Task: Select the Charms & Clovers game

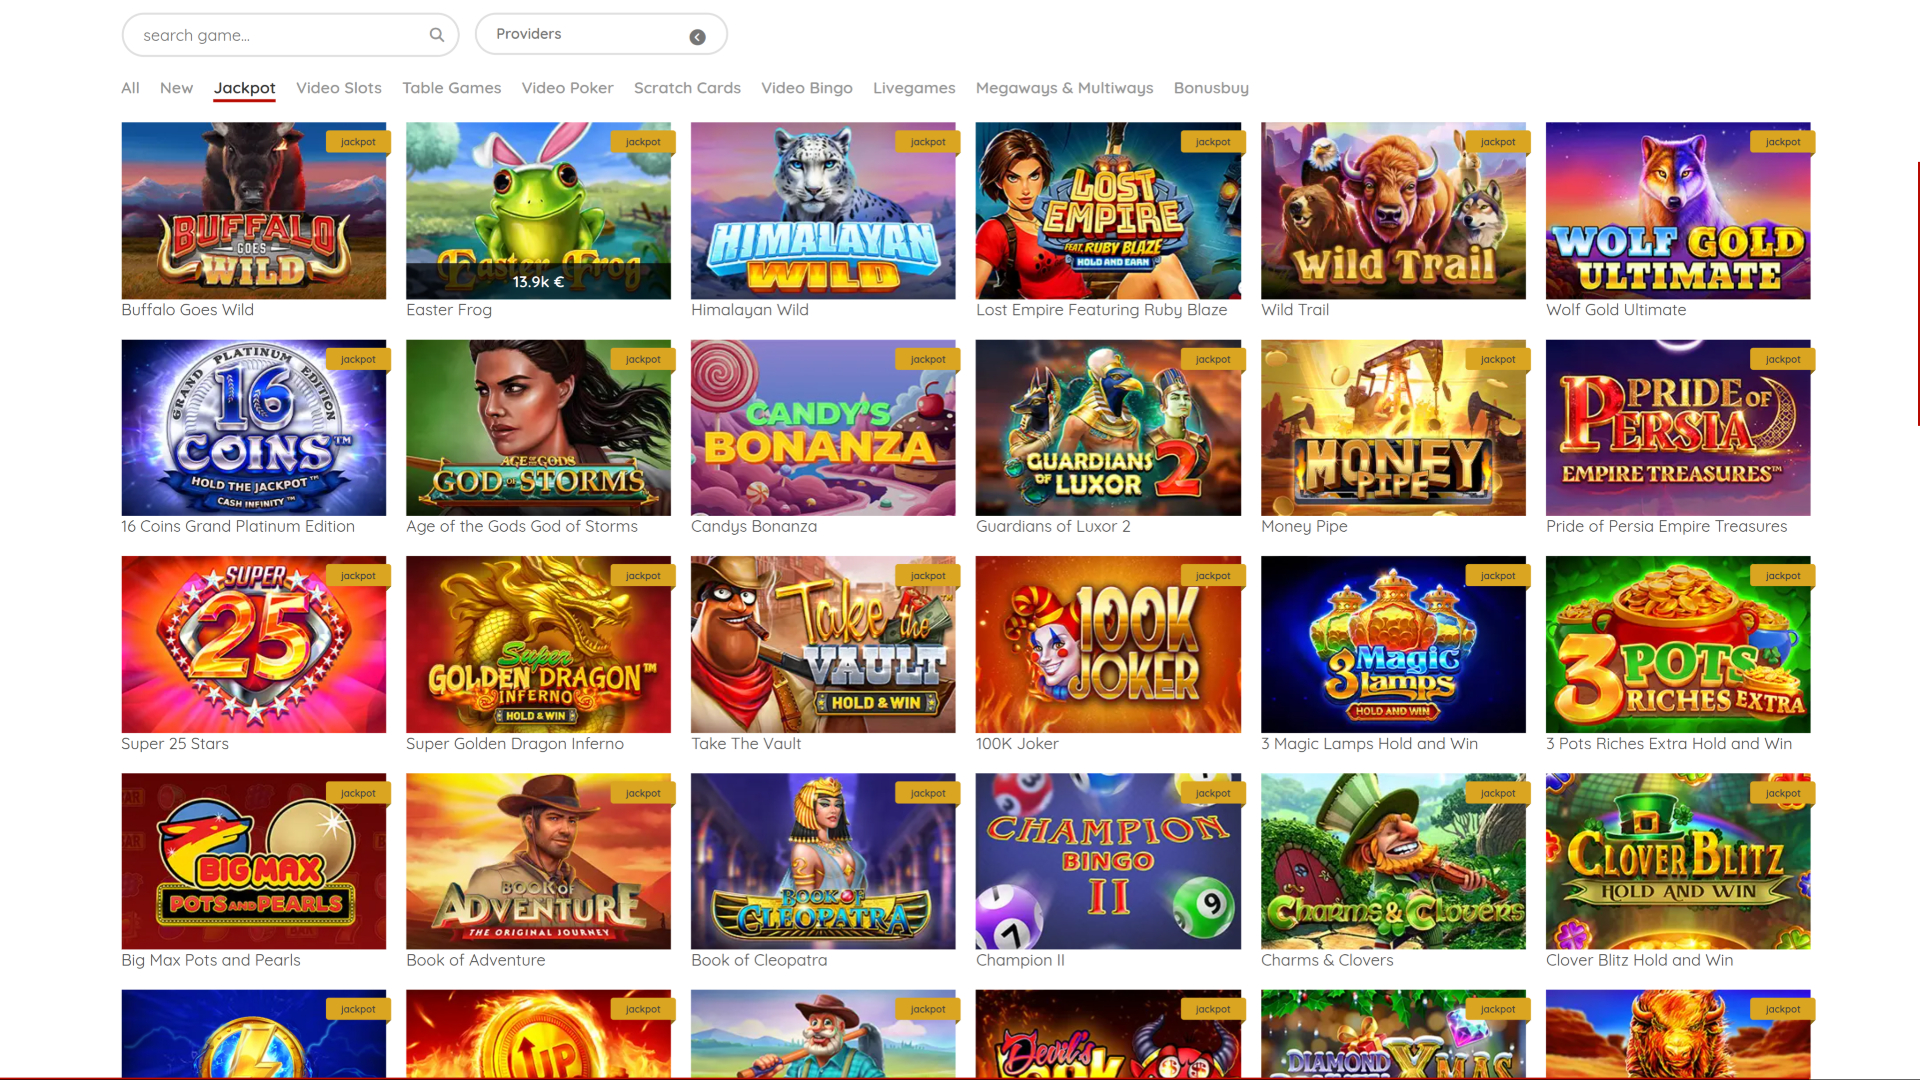Action: tap(1393, 861)
